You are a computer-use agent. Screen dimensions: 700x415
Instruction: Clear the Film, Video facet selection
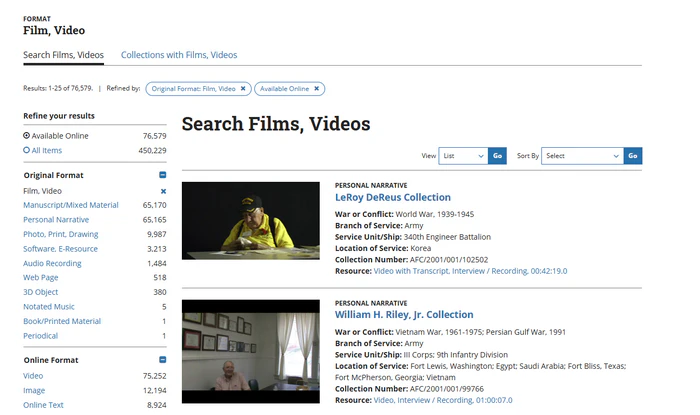click(x=163, y=190)
